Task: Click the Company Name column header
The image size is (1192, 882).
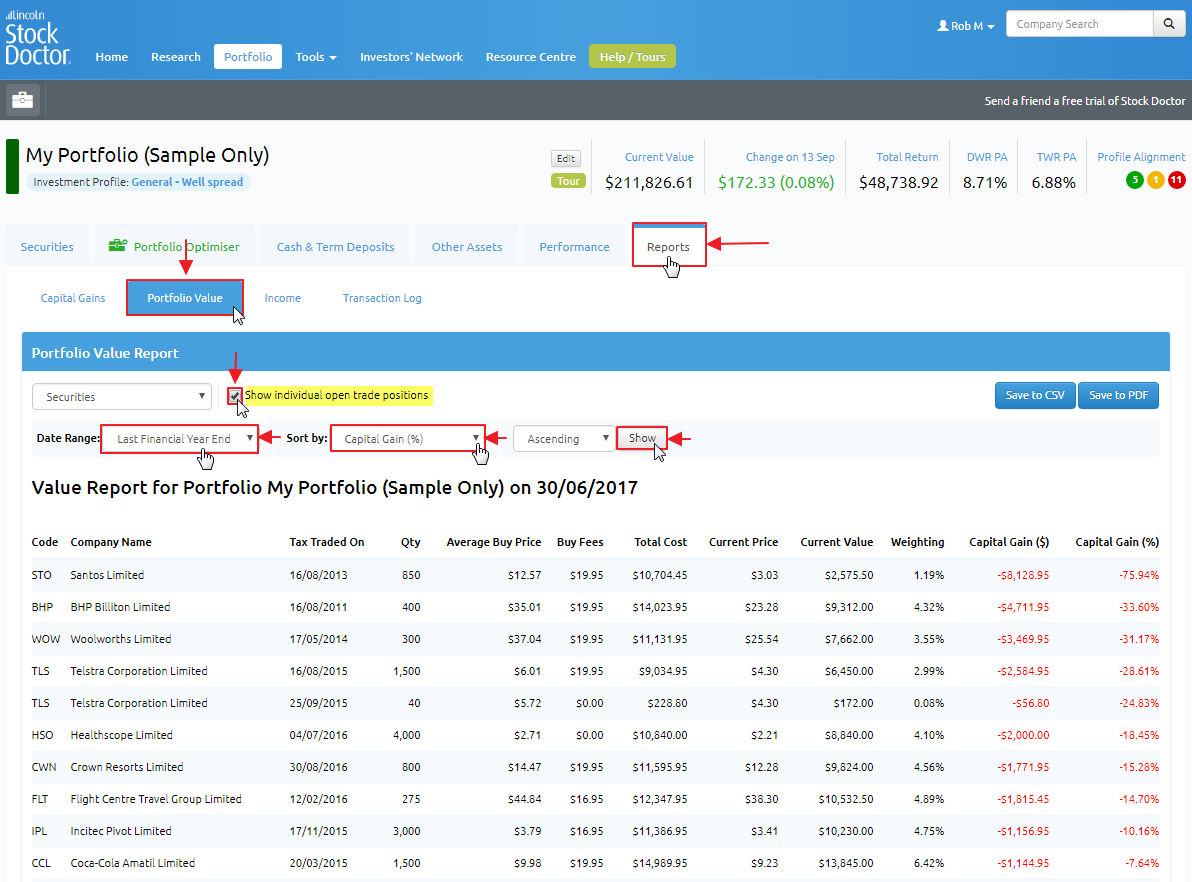Action: pos(111,542)
